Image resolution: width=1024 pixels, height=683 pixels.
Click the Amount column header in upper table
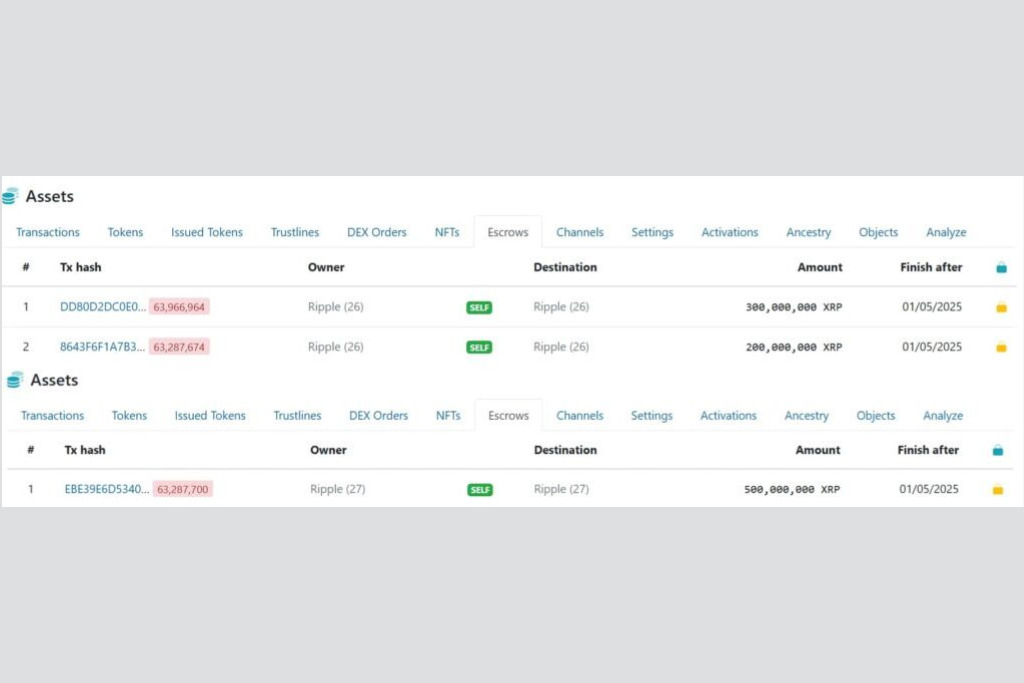(x=820, y=267)
